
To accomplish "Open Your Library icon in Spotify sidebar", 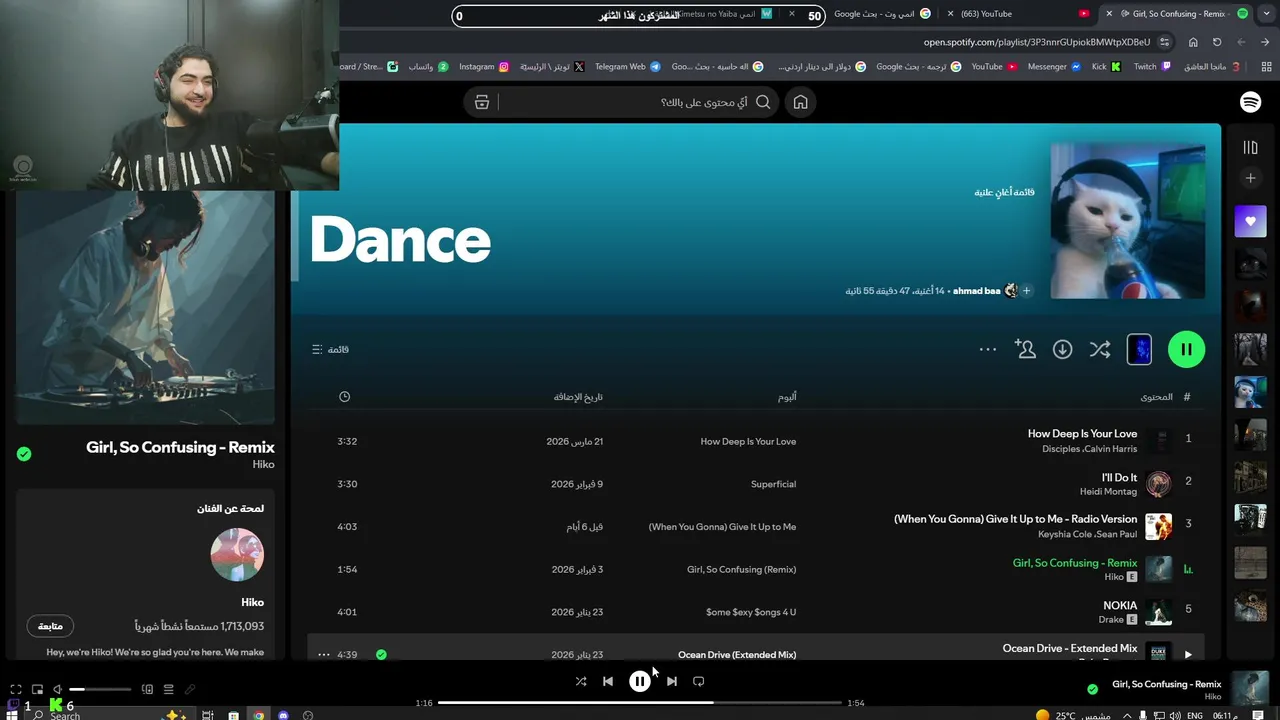I will point(1250,148).
